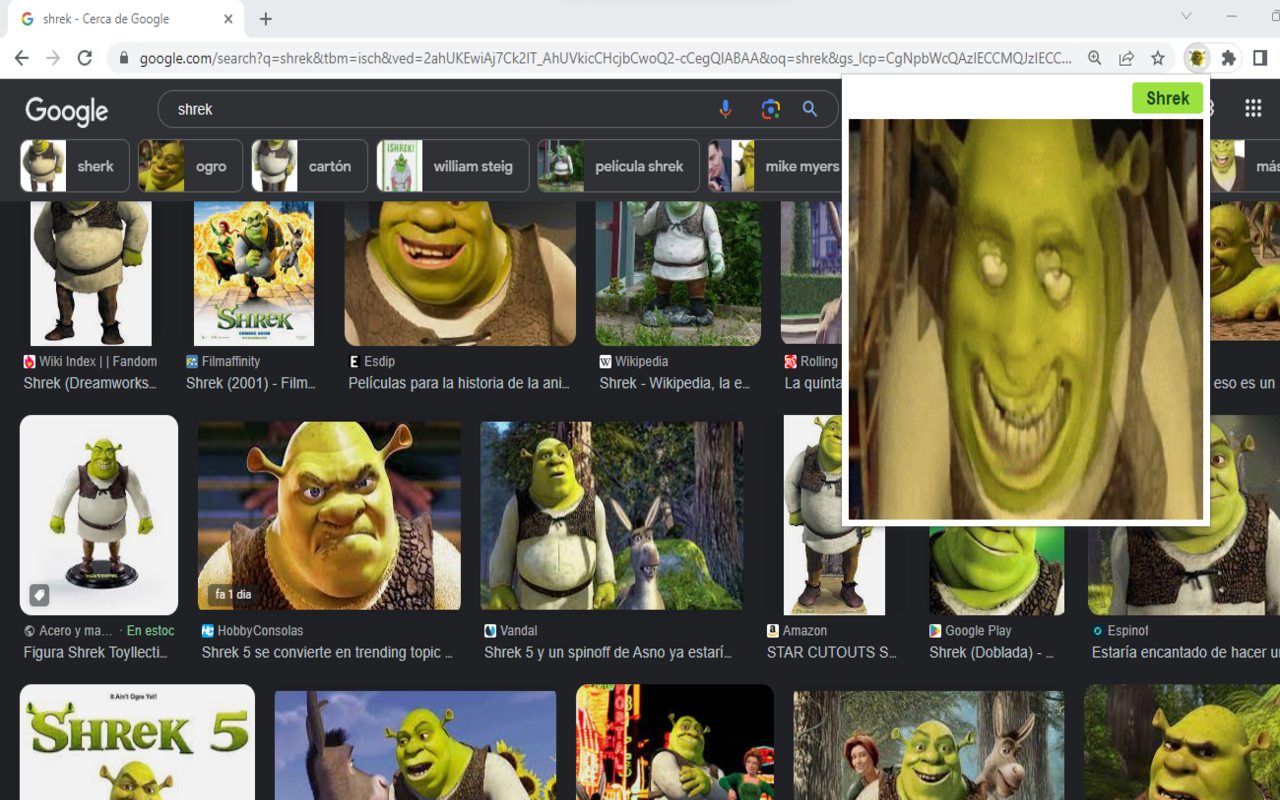1280x800 pixels.
Task: Open the Wikipedia Shrek statue image
Action: 678,273
